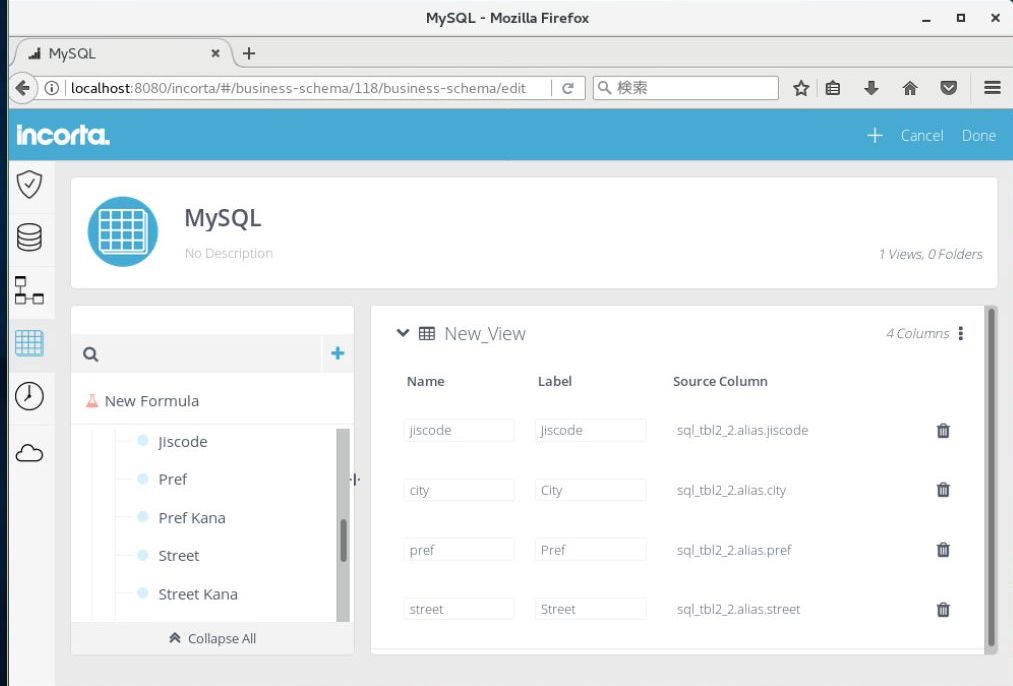The image size is (1013, 686).
Task: Select Pref Kana in the column tree
Action: (x=192, y=518)
